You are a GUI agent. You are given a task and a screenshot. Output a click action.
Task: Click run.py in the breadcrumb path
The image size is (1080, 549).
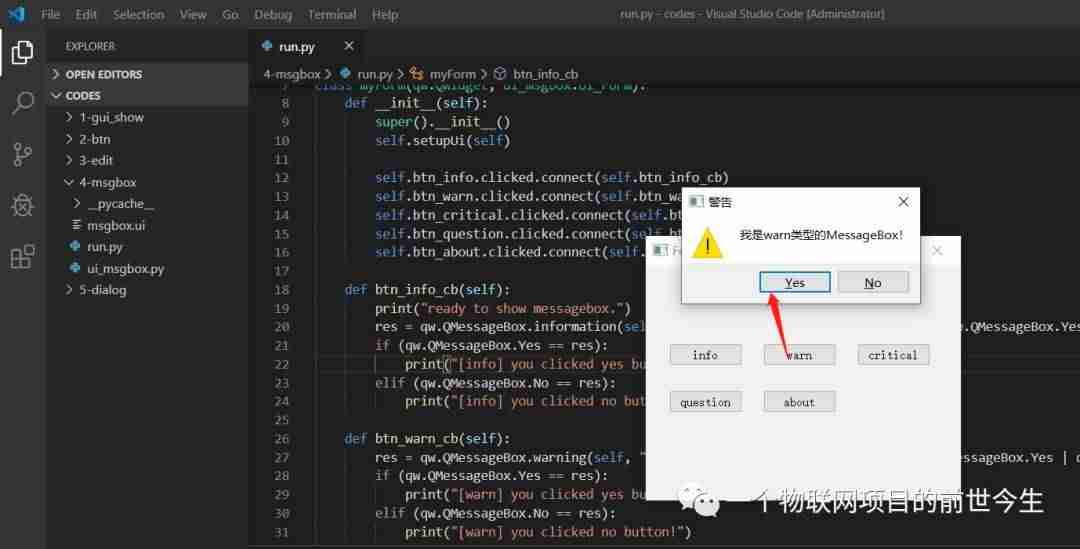[x=375, y=74]
